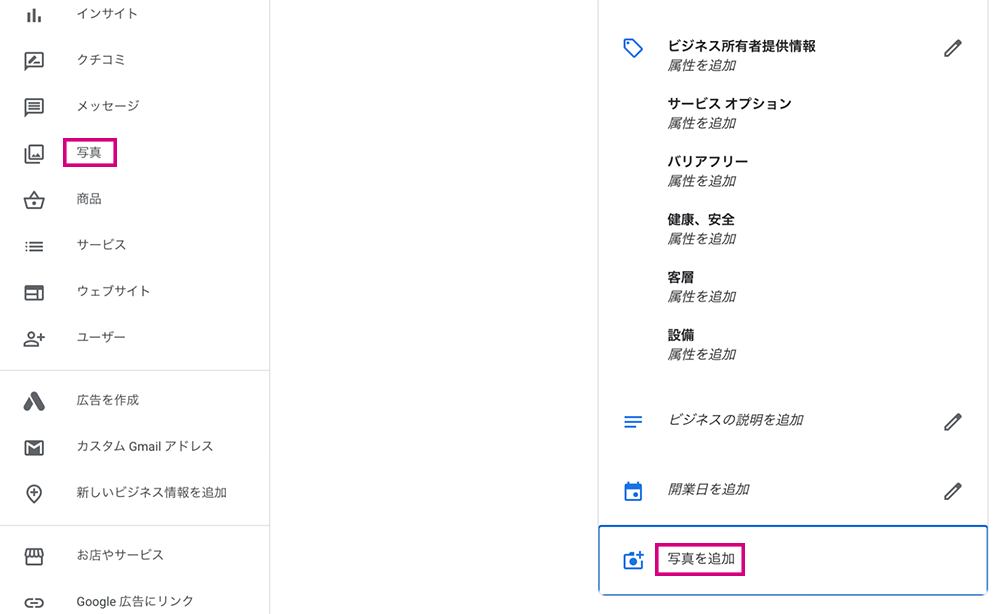Click pencil icon beside ビジネスの説明を追加
This screenshot has height=614, width=1000.
pos(952,422)
